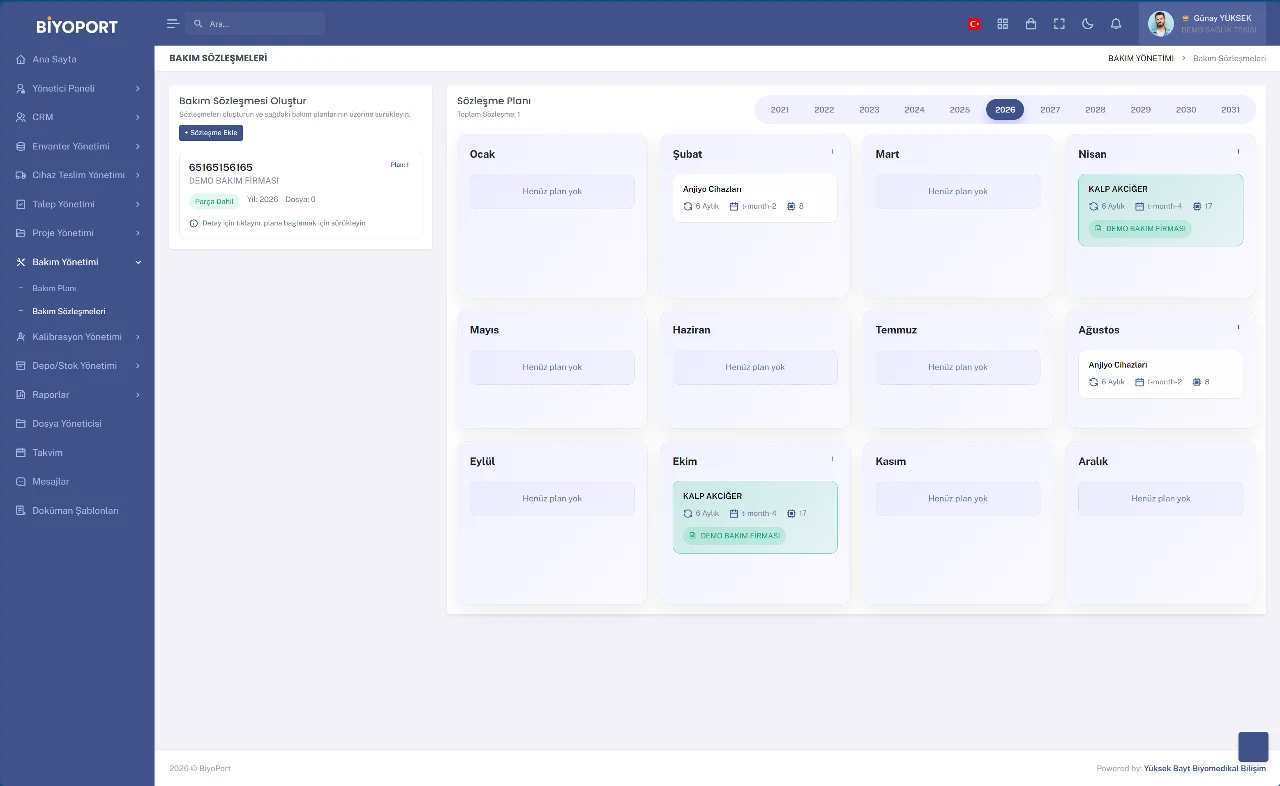Open the Turkish flag language selector
Screen dimensions: 1280x786
tap(974, 24)
